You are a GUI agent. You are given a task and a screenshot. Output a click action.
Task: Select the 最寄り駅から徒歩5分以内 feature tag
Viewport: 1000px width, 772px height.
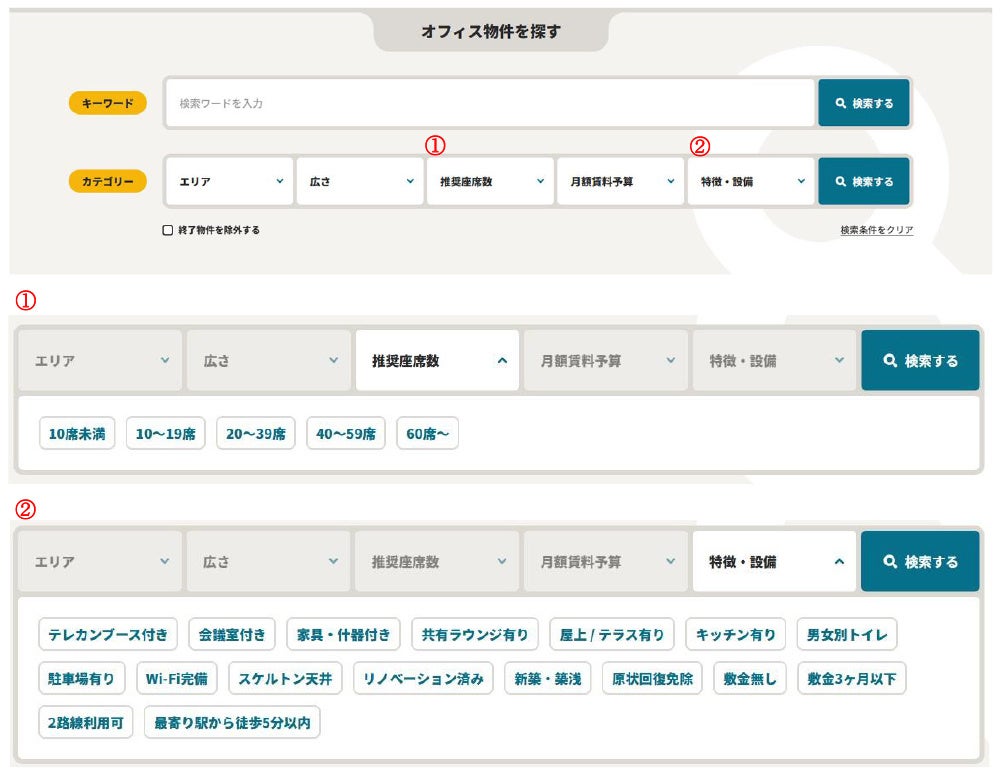(232, 723)
